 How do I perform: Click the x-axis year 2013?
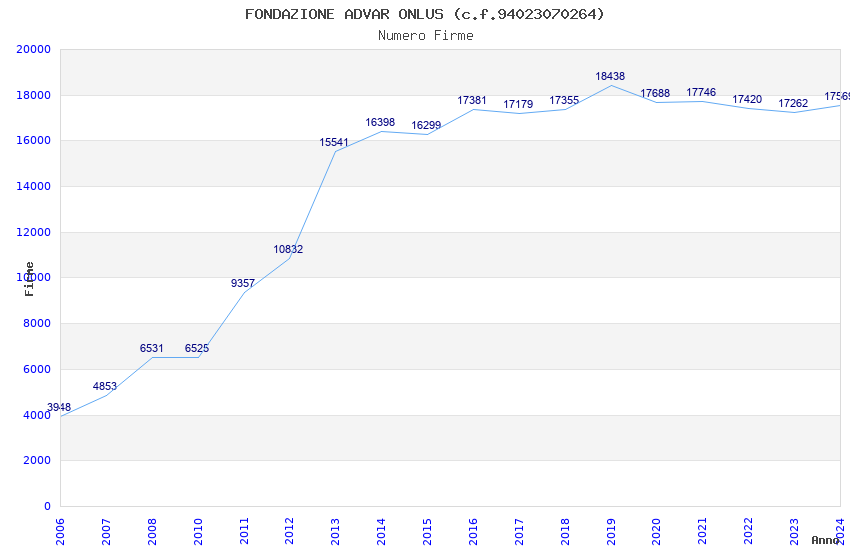pyautogui.click(x=336, y=532)
